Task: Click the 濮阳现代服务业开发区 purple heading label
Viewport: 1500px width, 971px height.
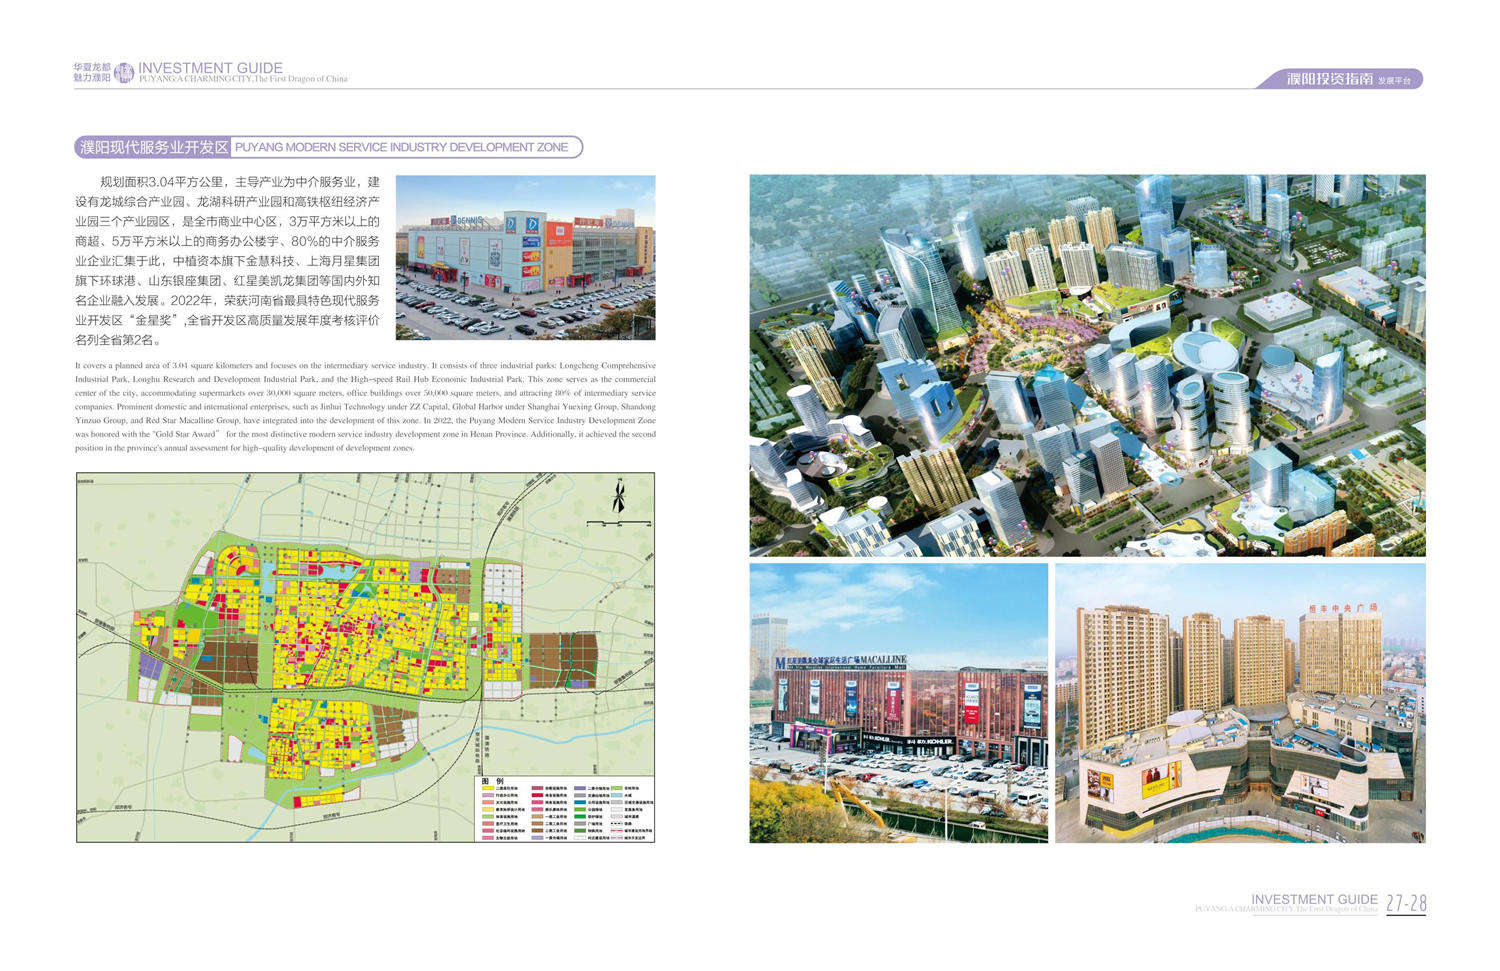Action: [154, 147]
